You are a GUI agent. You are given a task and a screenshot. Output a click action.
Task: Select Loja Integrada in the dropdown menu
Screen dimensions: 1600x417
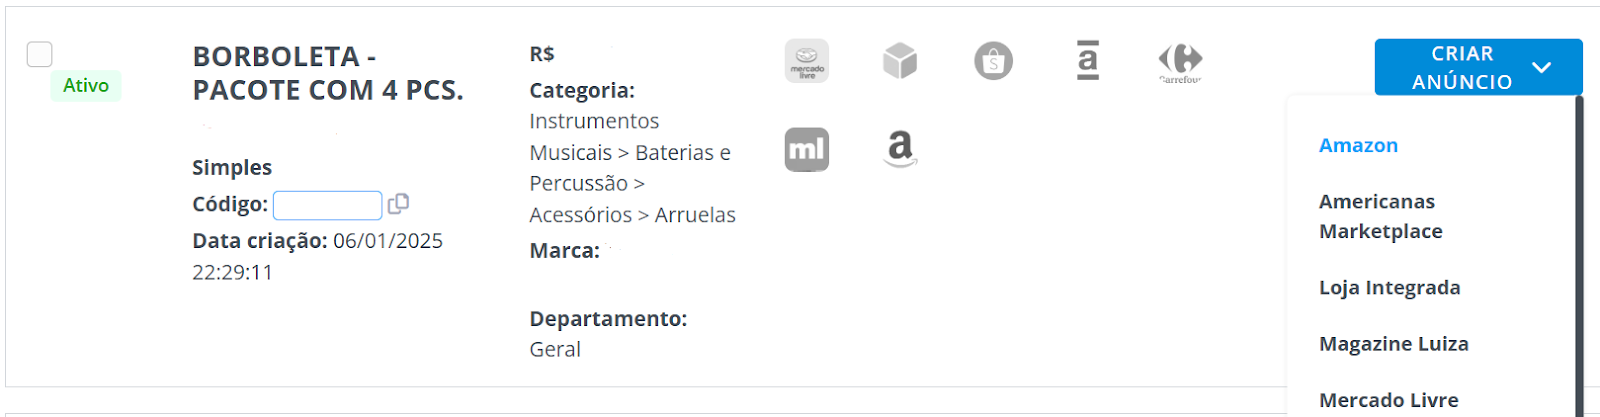coord(1389,288)
